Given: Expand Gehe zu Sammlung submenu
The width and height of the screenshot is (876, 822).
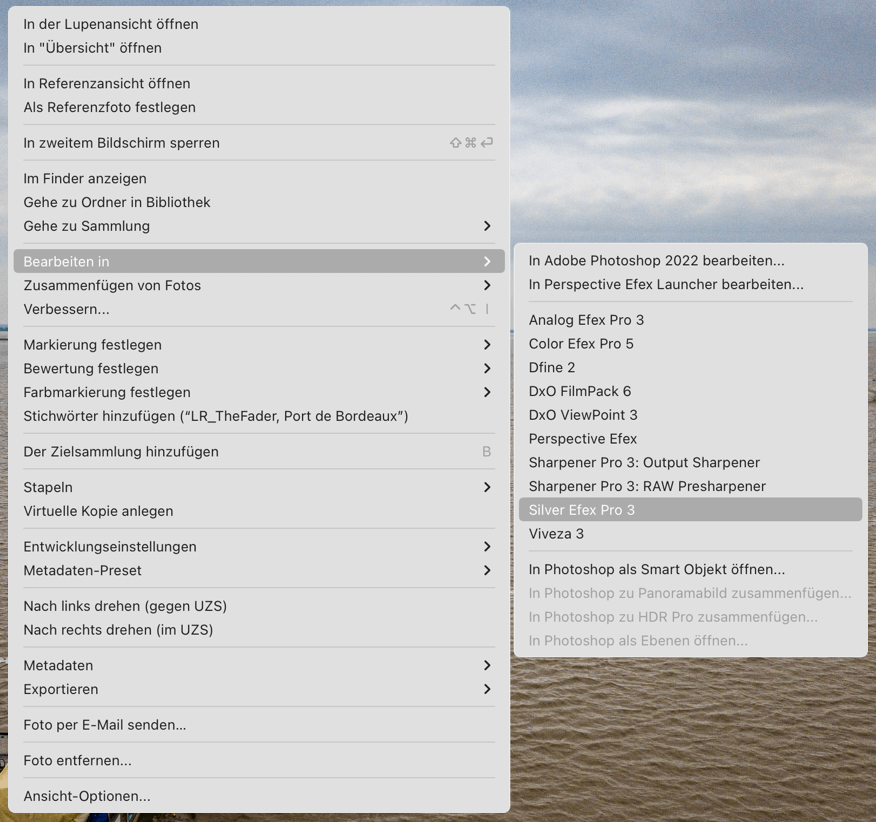Looking at the screenshot, I should click(259, 226).
